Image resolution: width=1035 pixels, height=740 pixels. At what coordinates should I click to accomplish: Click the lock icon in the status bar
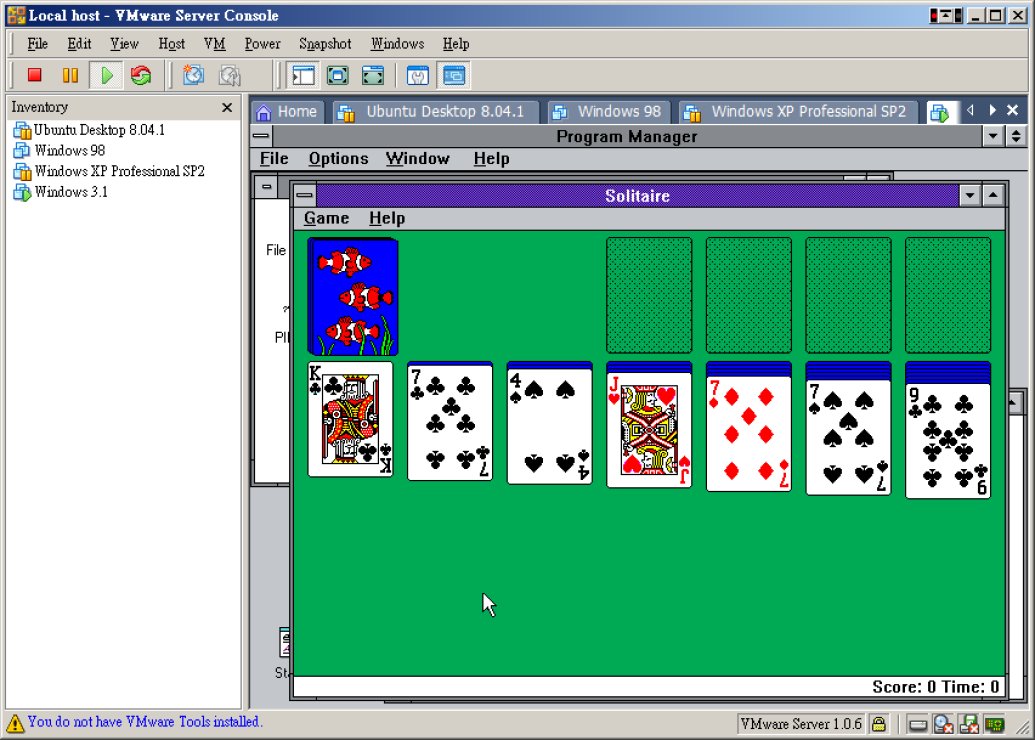click(x=879, y=724)
